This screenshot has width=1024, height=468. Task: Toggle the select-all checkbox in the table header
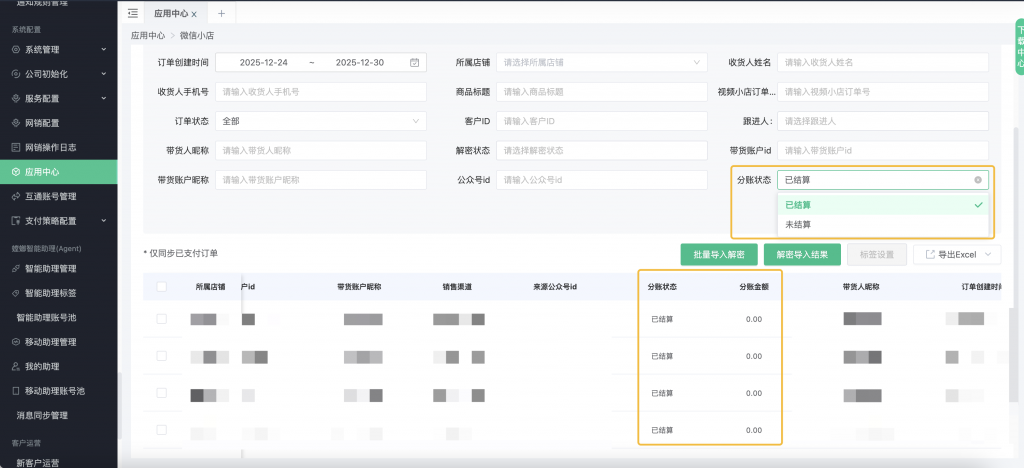[x=162, y=287]
